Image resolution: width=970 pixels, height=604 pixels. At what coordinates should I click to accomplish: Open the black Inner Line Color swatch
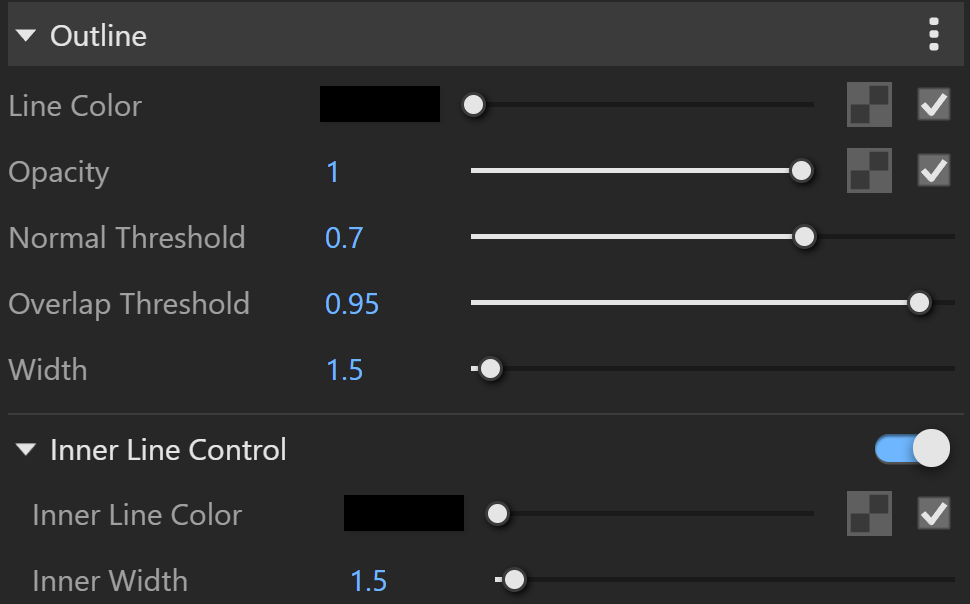[x=404, y=513]
